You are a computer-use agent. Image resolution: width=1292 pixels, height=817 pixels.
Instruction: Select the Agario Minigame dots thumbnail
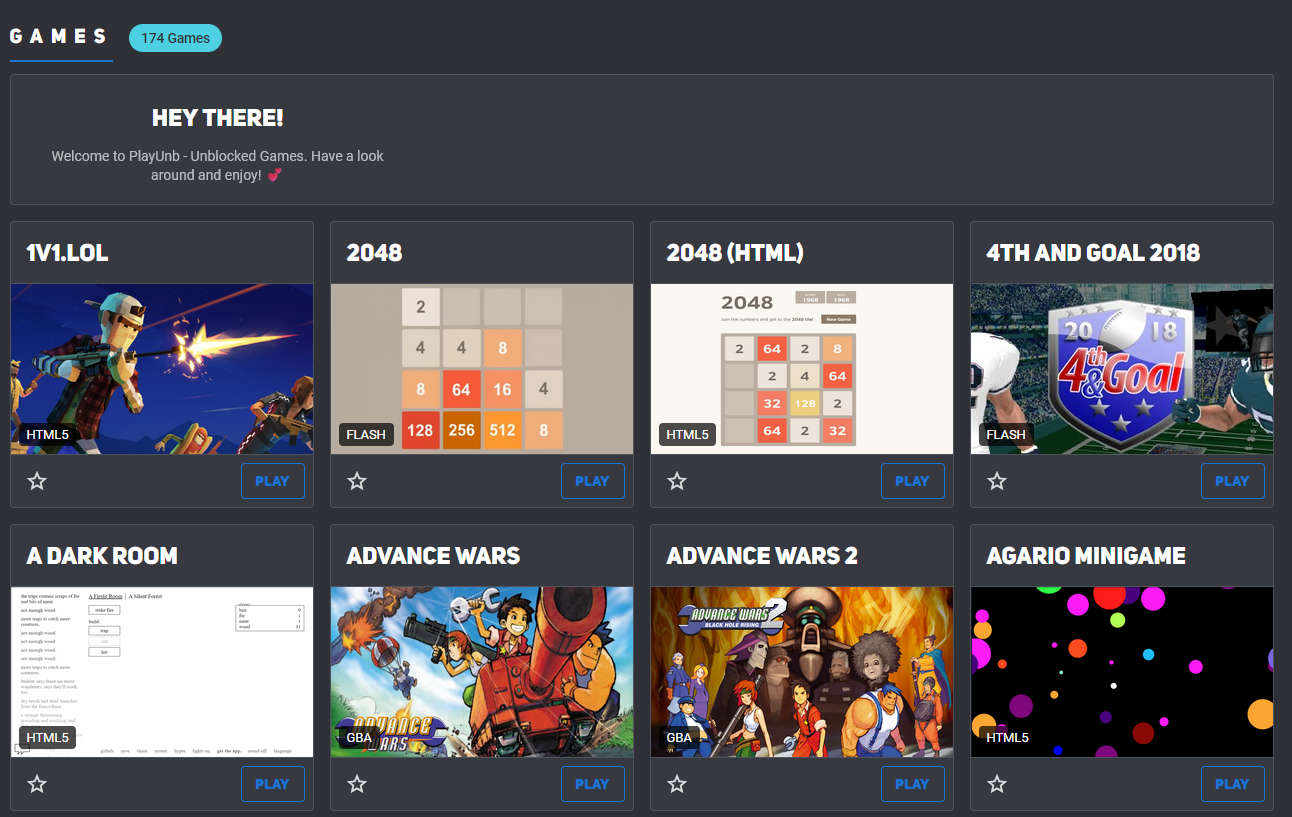(1122, 672)
